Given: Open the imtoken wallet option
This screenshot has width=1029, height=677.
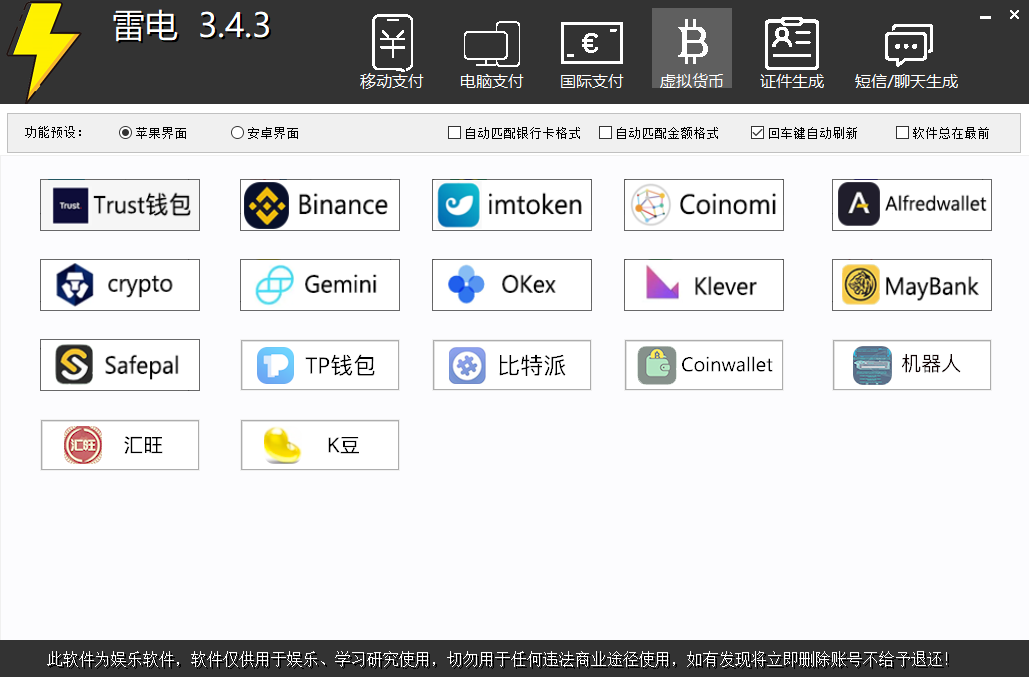Looking at the screenshot, I should [x=512, y=205].
